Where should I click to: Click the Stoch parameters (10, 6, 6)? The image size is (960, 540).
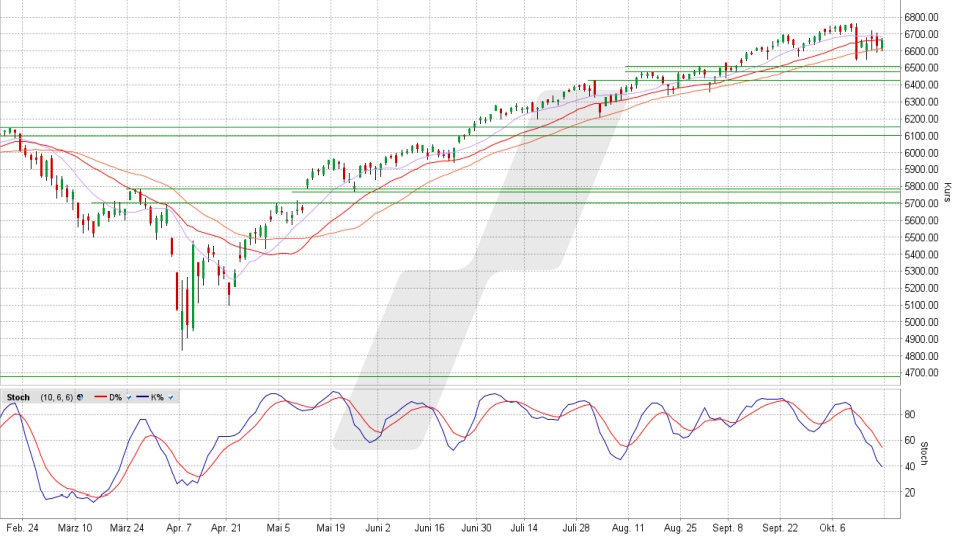click(x=56, y=398)
